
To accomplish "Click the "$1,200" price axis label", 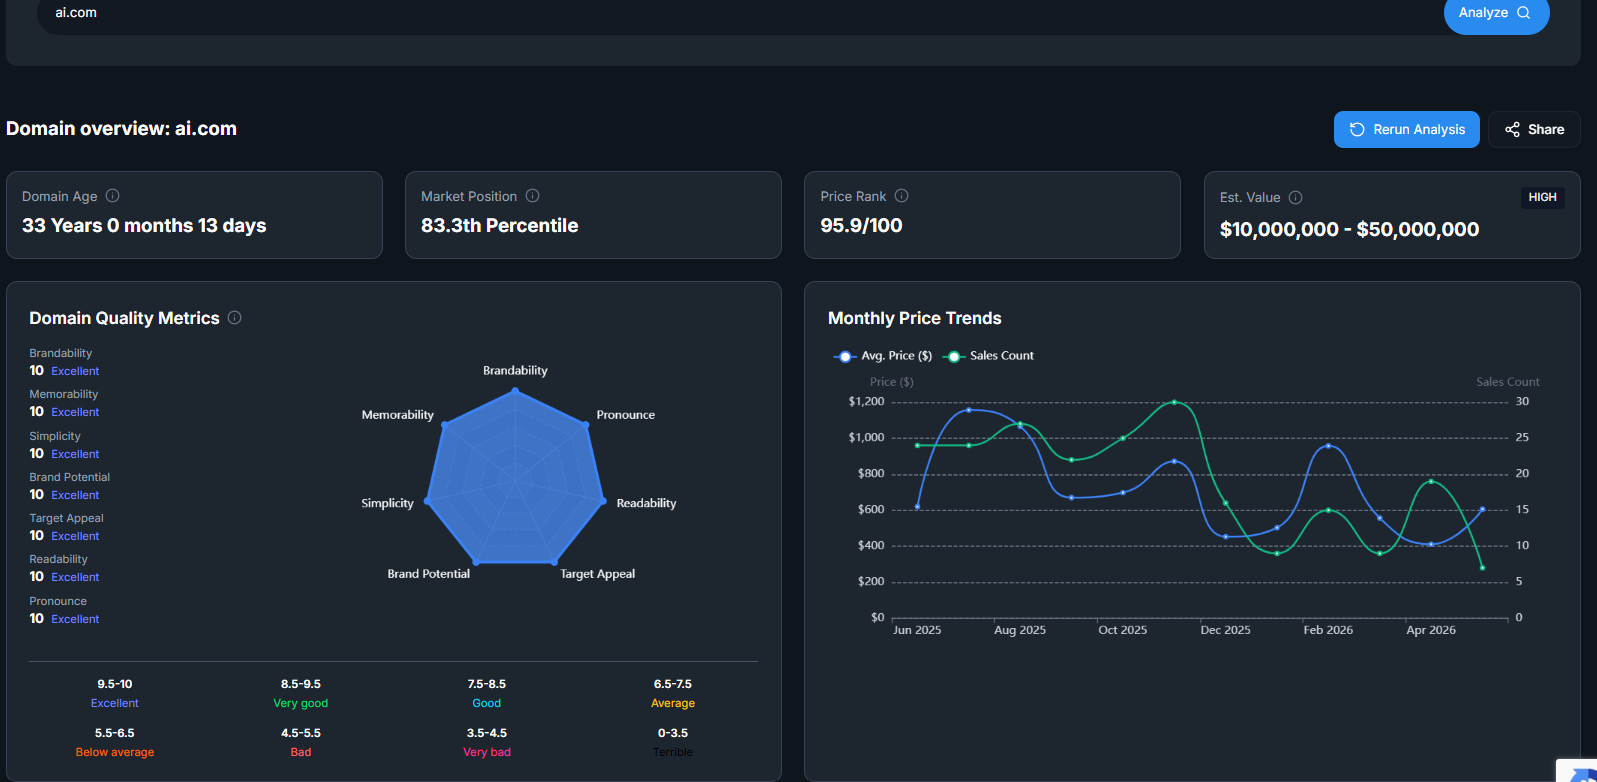I will 866,402.
